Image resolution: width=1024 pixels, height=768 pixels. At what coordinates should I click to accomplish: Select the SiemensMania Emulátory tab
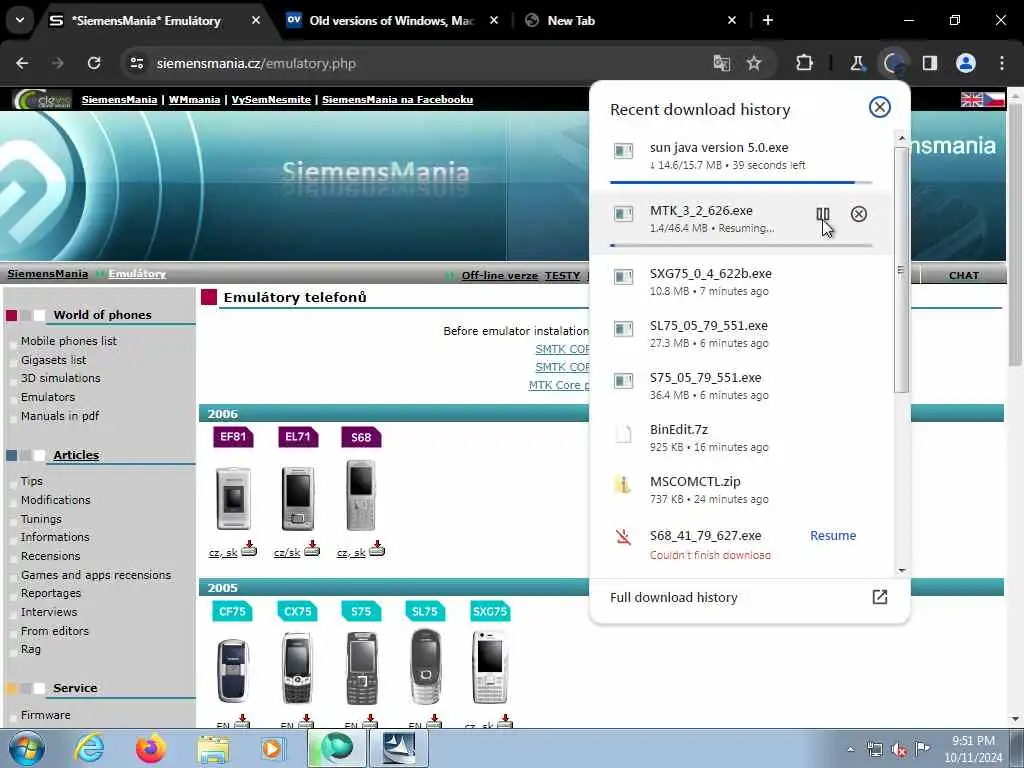click(x=144, y=20)
